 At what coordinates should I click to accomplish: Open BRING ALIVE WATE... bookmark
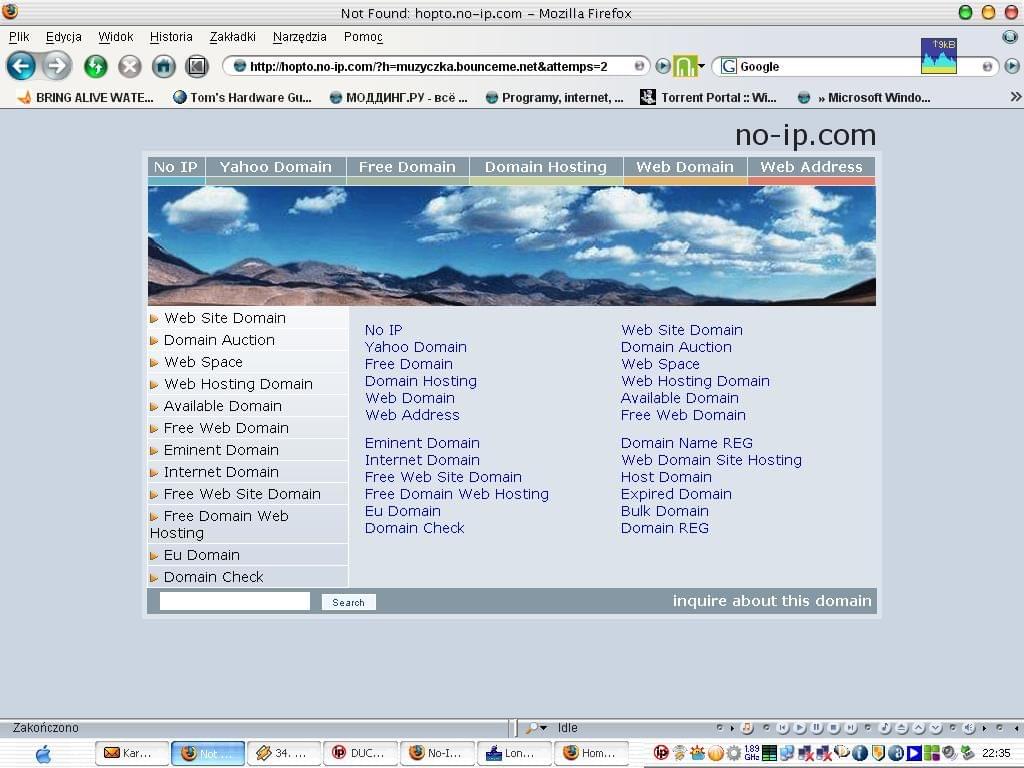click(86, 97)
